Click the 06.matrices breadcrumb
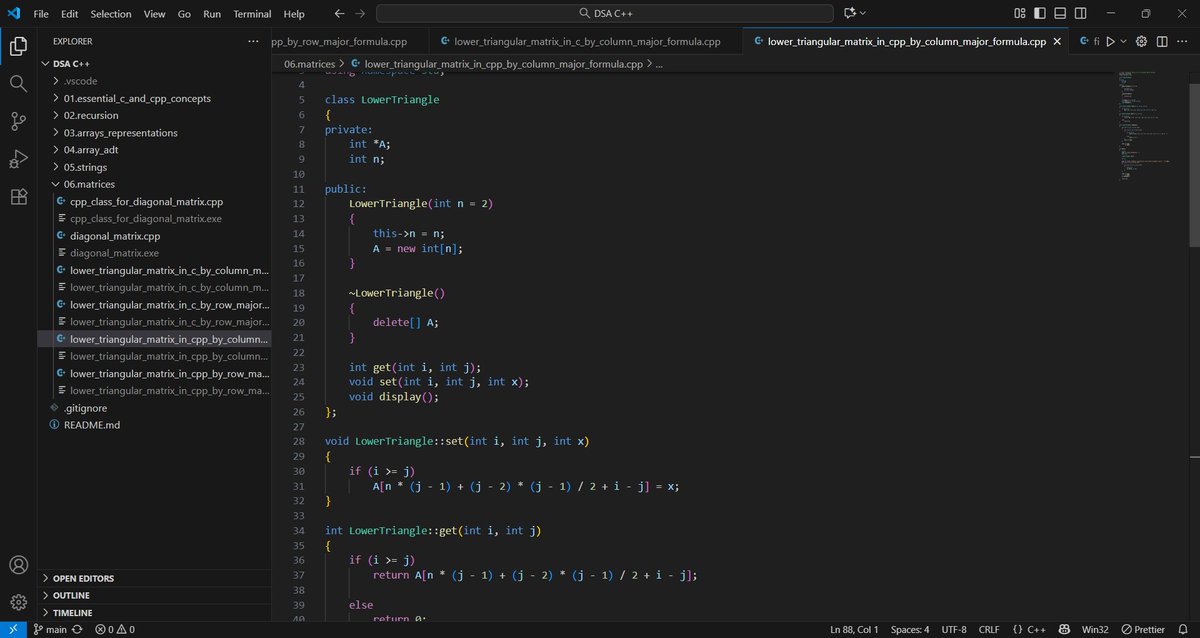The height and width of the screenshot is (638, 1200). 308,63
